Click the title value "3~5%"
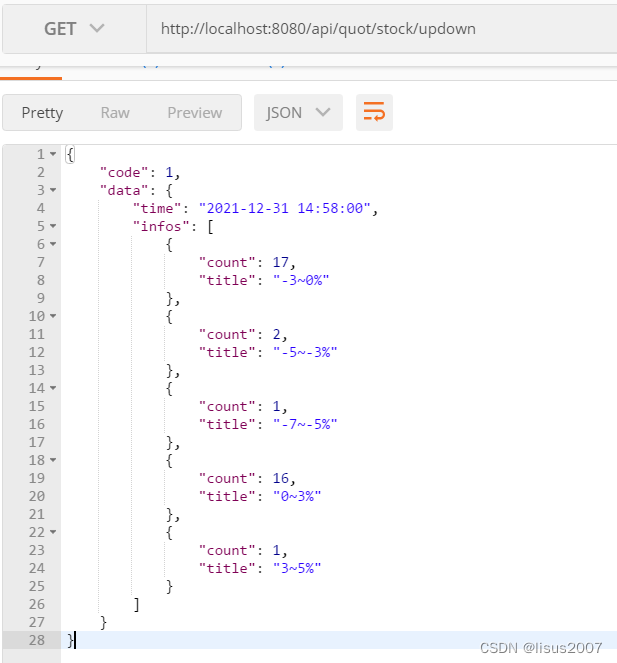Image resolution: width=617 pixels, height=663 pixels. (297, 568)
